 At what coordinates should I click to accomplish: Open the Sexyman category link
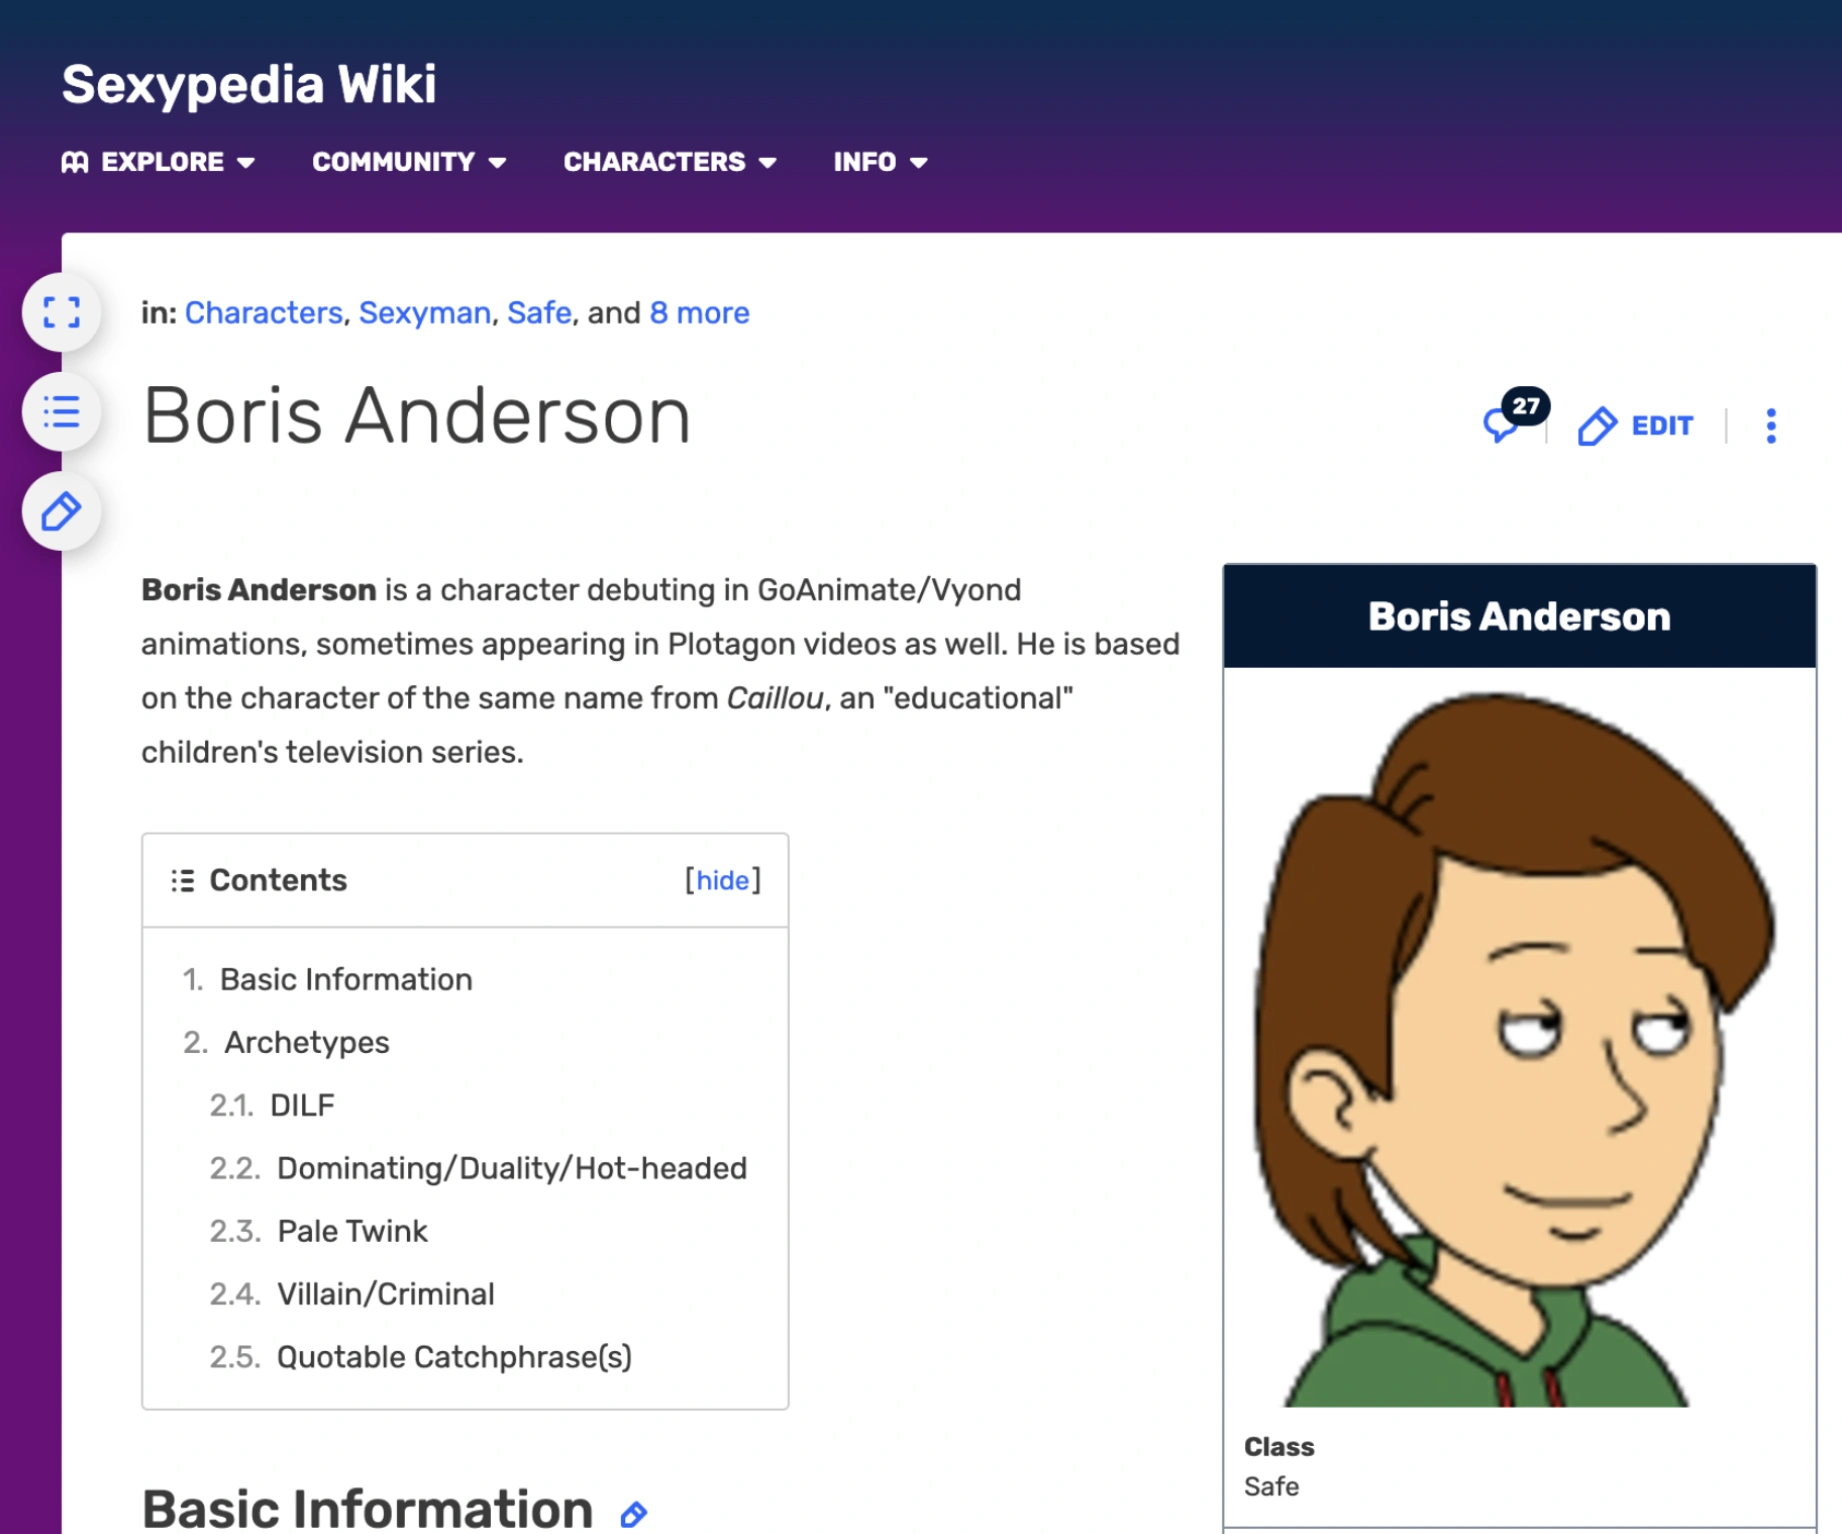tap(423, 313)
